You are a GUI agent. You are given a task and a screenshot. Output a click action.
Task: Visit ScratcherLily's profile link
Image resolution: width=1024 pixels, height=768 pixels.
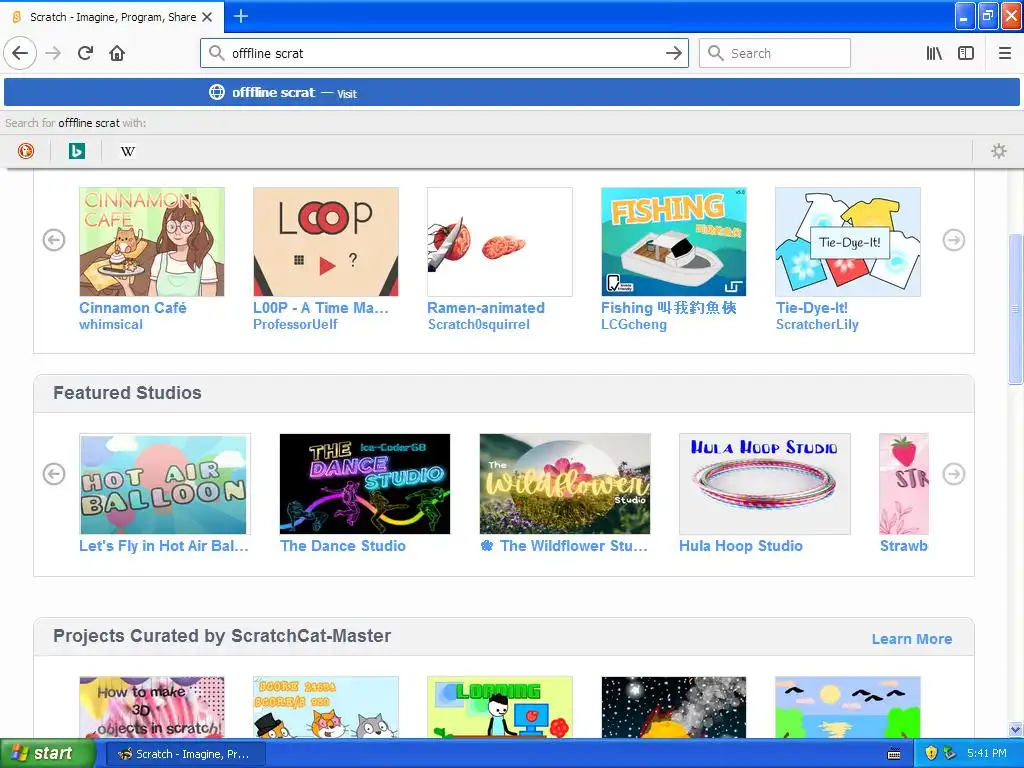[x=817, y=325]
